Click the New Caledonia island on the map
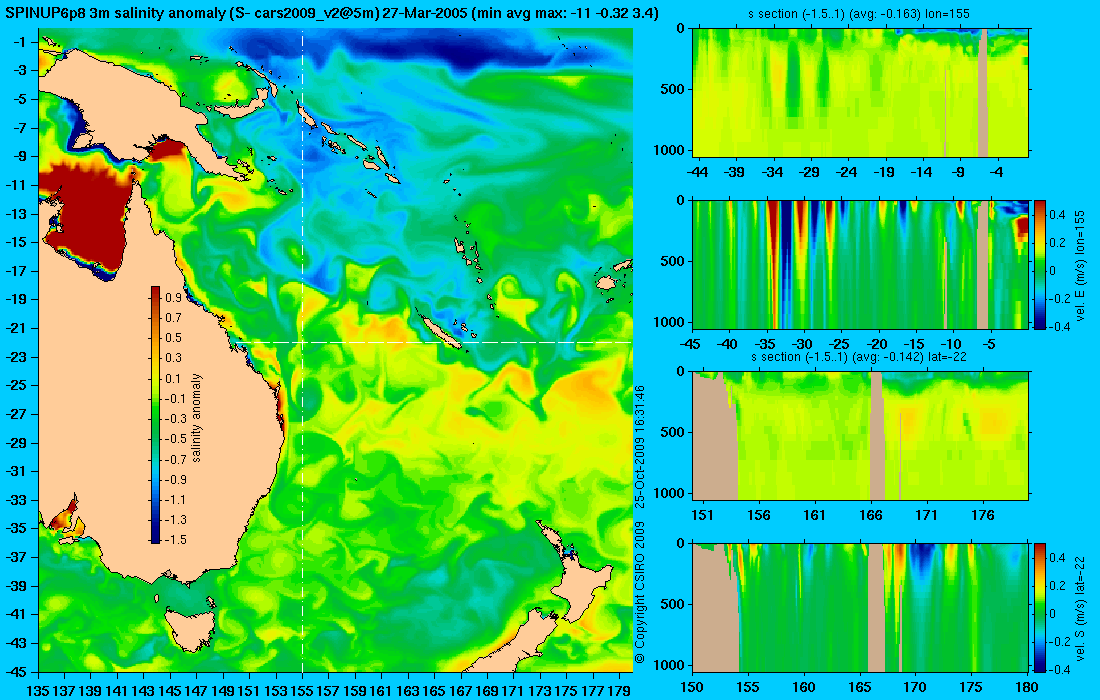Screen dimensions: 1100x700 (x=441, y=330)
